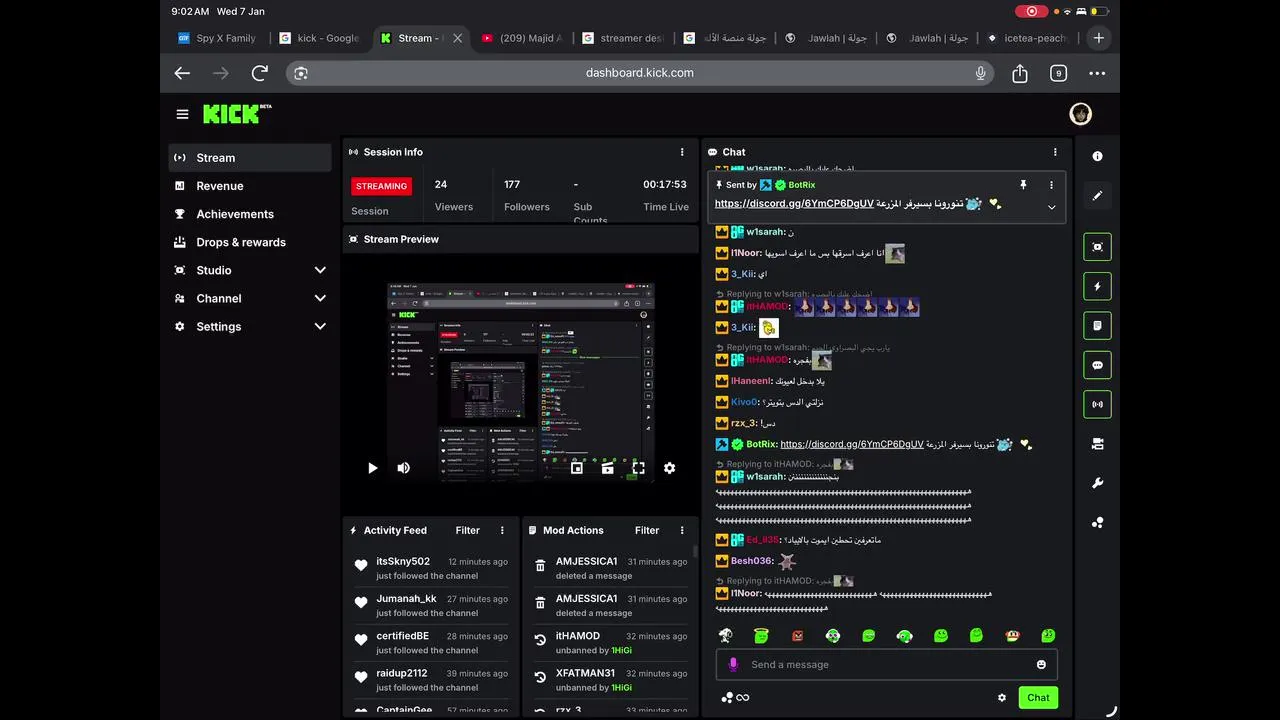The height and width of the screenshot is (720, 1280).
Task: Click the edit pencil in right toolbar
Action: pyautogui.click(x=1097, y=196)
